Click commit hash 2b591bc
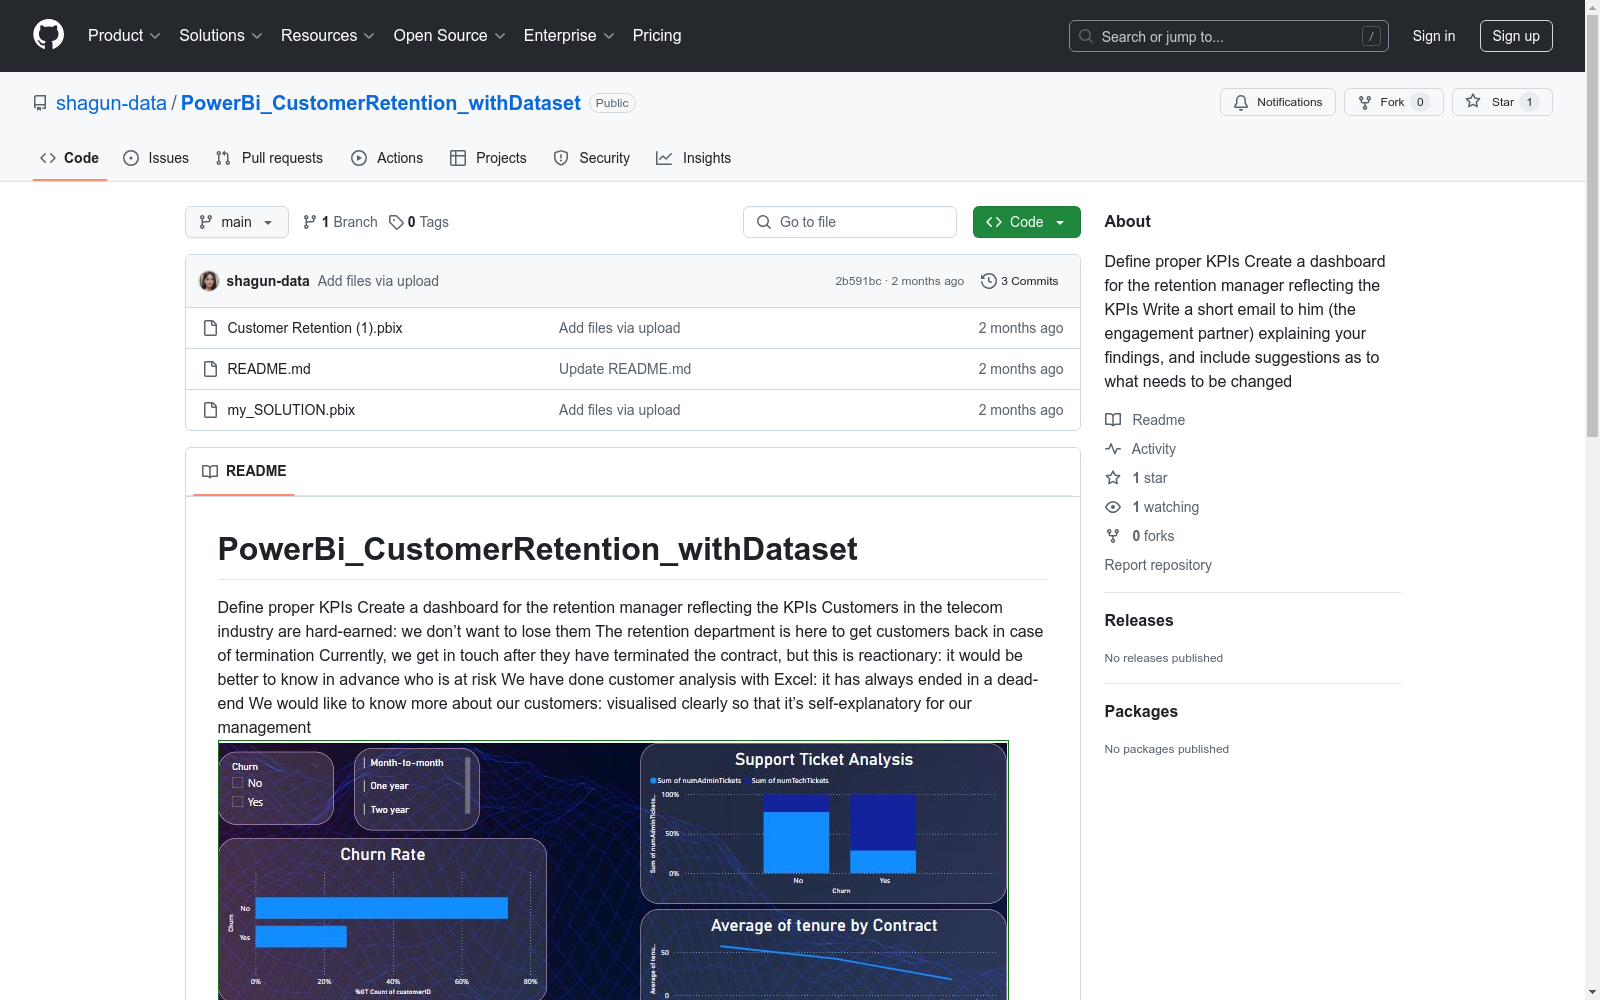The image size is (1600, 1000). [858, 281]
